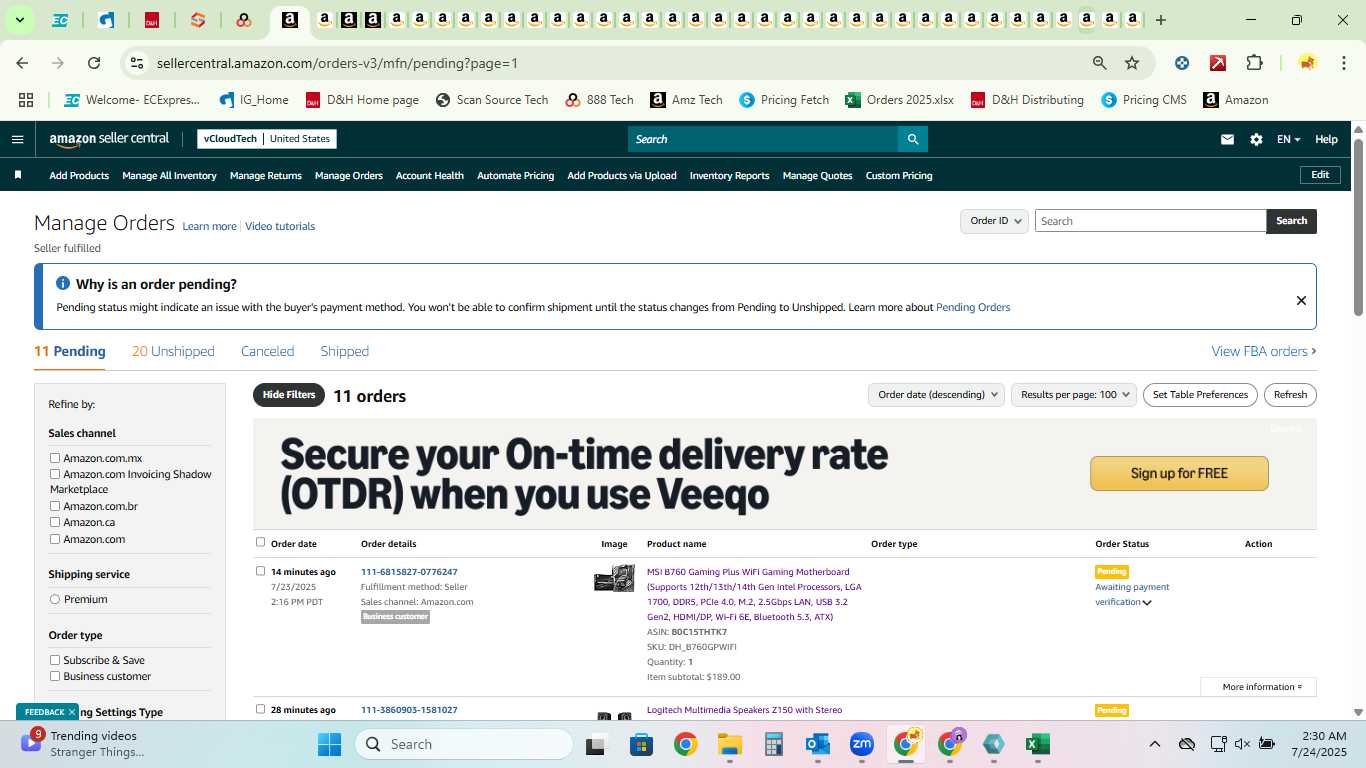Click the order search input next to Order ID

click(x=1150, y=221)
